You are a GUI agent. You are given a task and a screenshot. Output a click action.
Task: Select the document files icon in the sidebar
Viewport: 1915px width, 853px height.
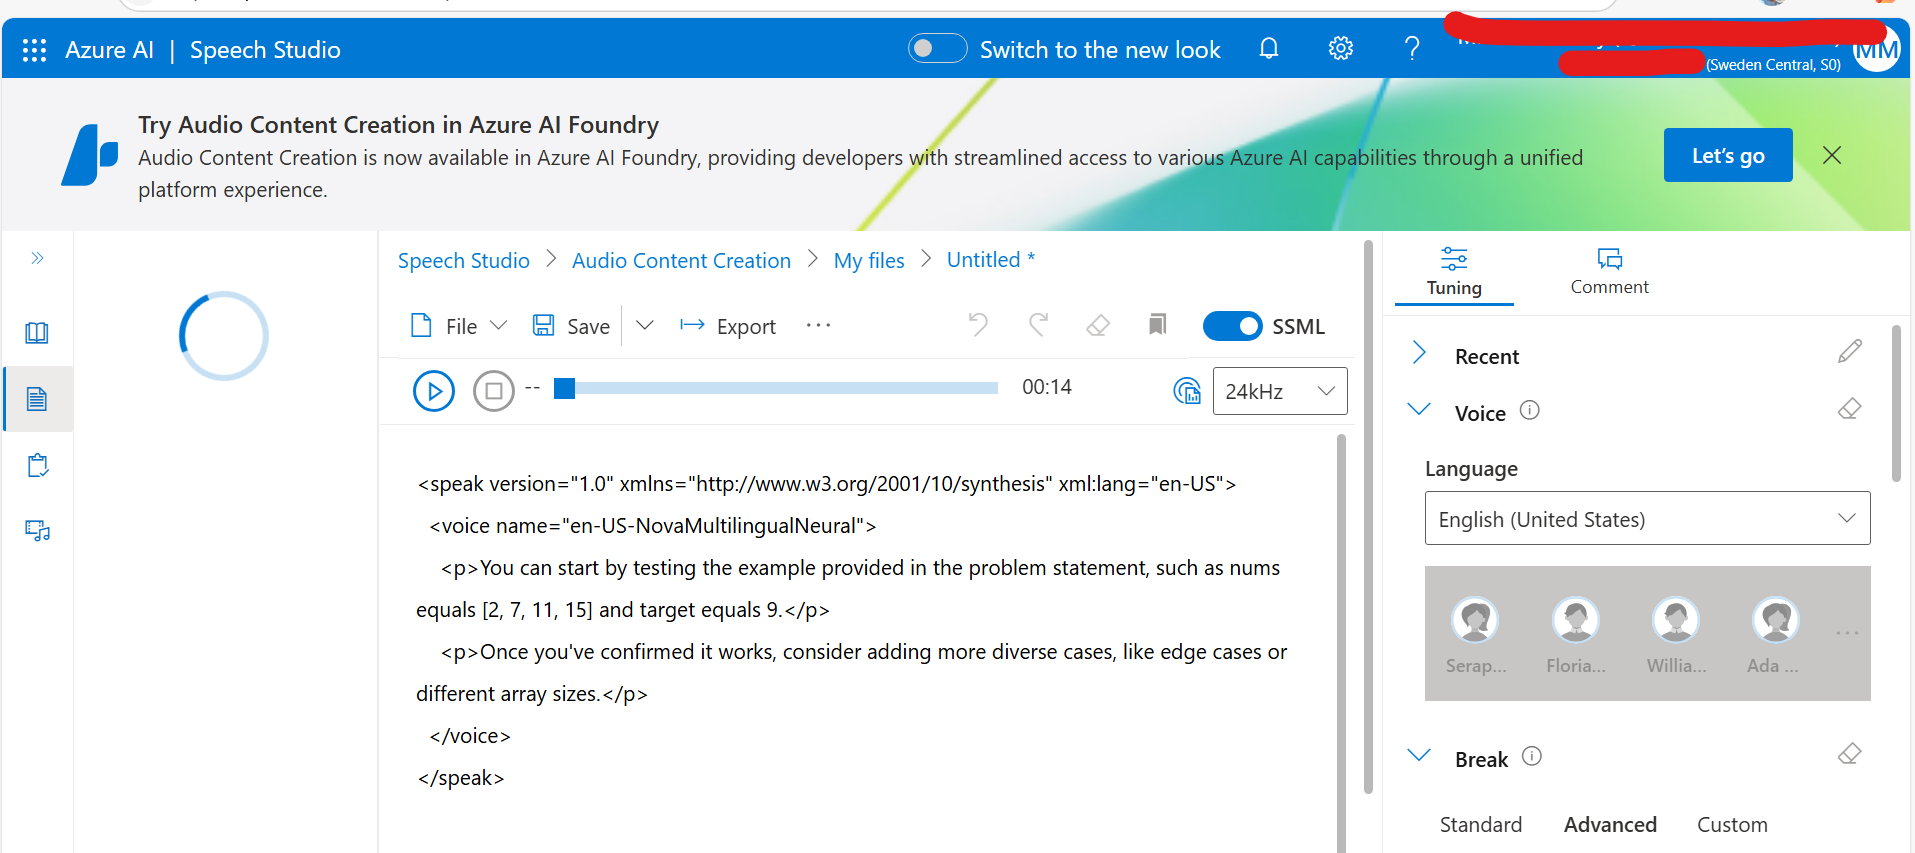click(x=37, y=399)
